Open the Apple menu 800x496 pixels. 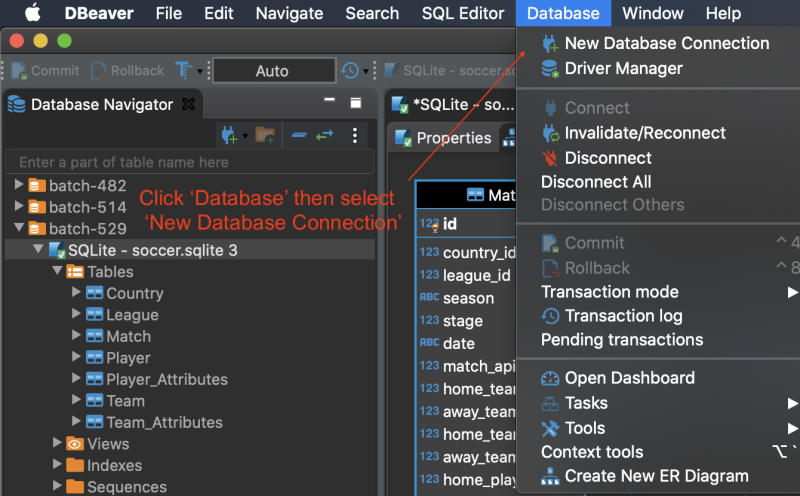pyautogui.click(x=33, y=13)
